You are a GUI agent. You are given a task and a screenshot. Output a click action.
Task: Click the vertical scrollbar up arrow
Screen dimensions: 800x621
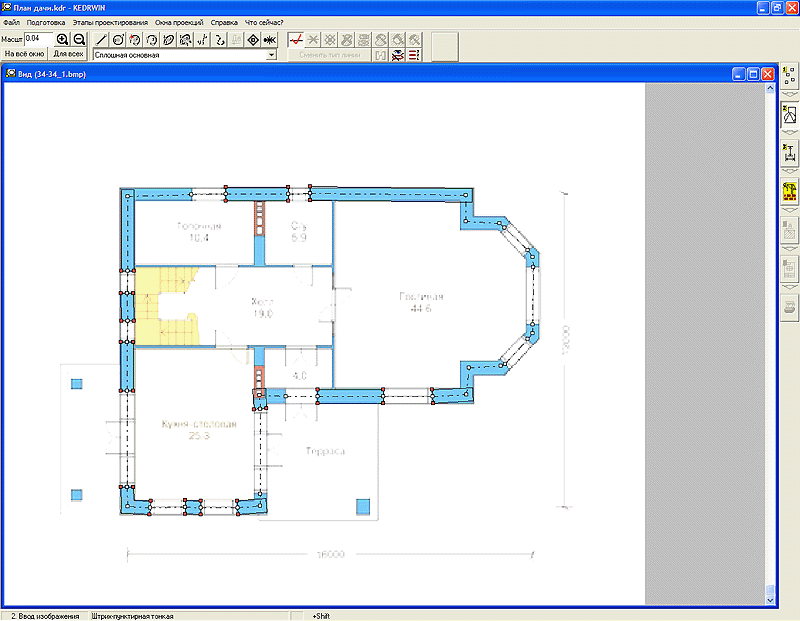[x=770, y=88]
